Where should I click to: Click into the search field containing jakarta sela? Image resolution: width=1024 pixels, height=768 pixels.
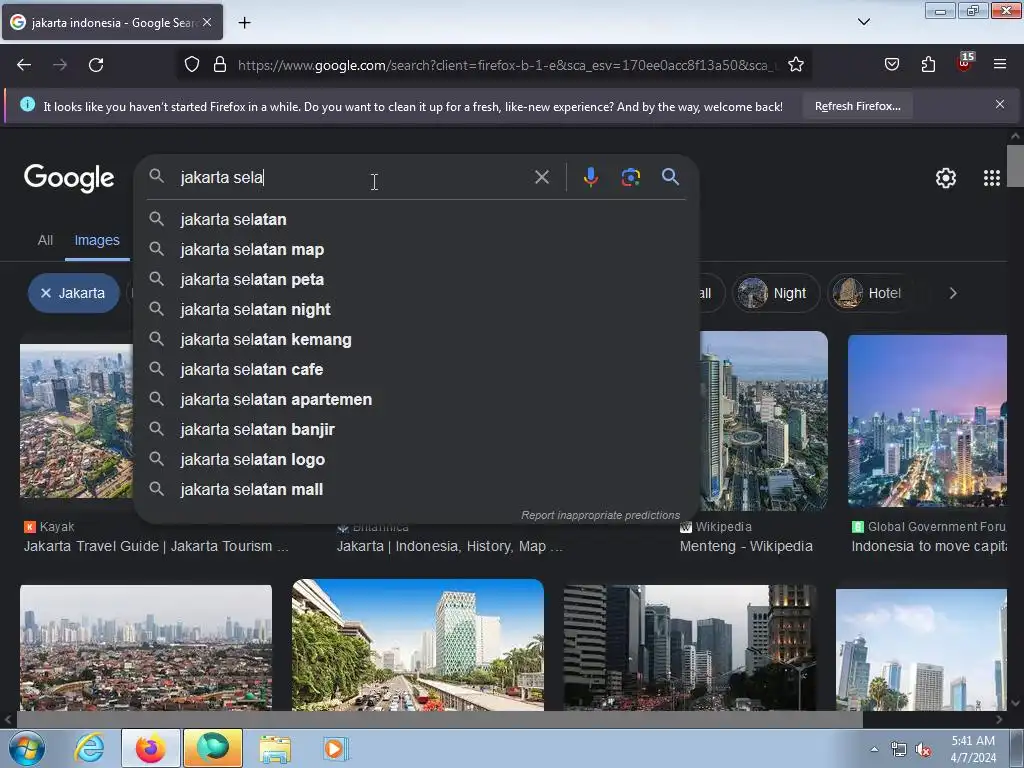coord(353,177)
